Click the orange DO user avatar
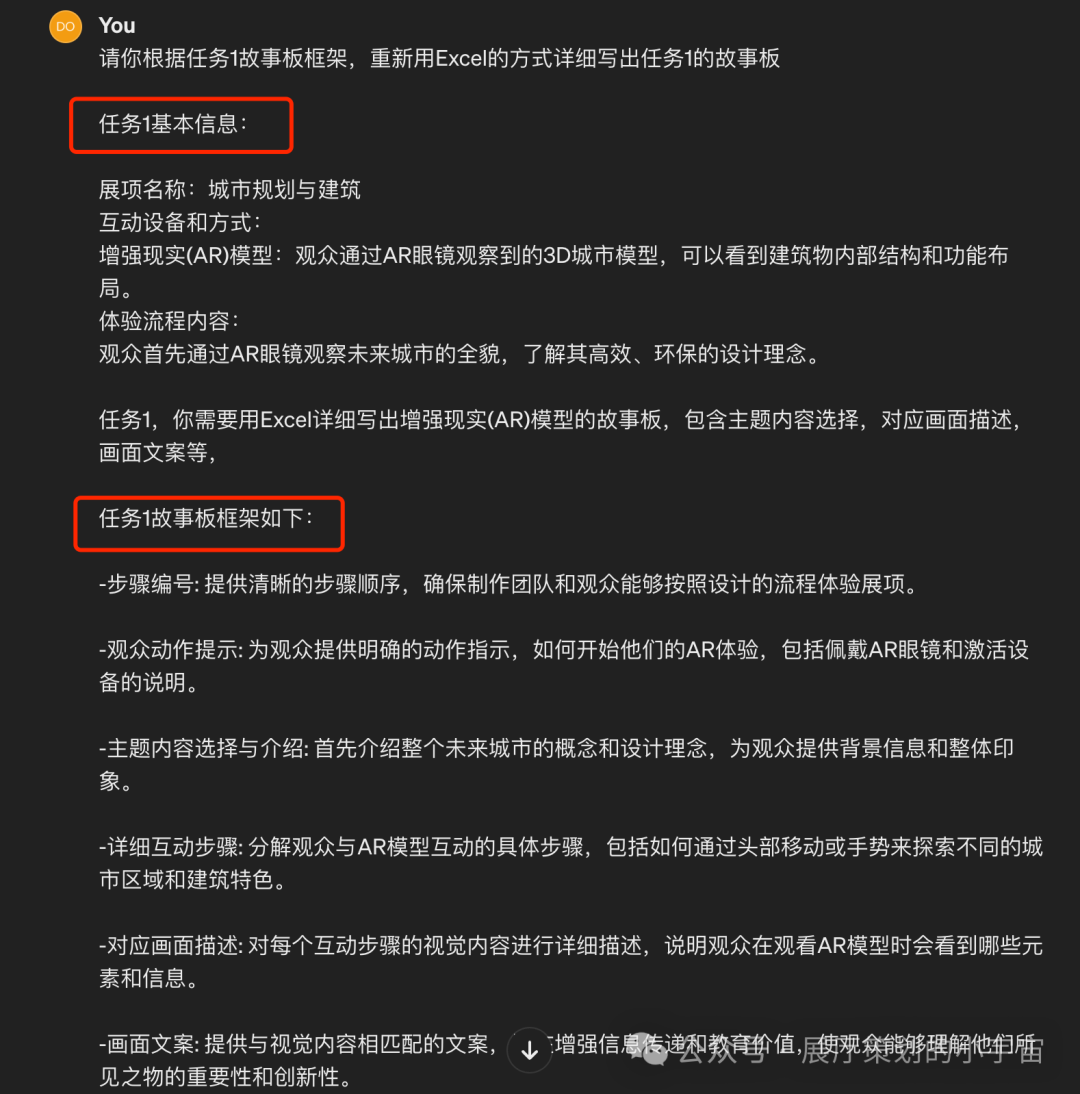Viewport: 1080px width, 1094px height. tap(66, 27)
